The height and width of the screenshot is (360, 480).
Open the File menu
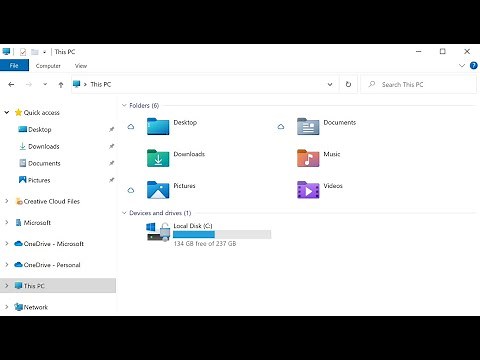[x=14, y=65]
